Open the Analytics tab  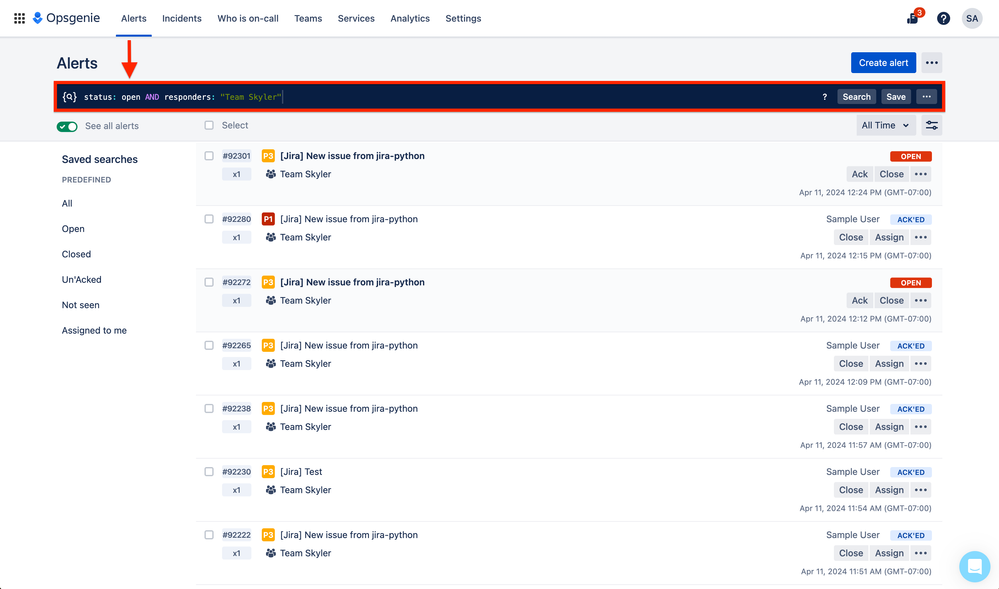coord(410,18)
